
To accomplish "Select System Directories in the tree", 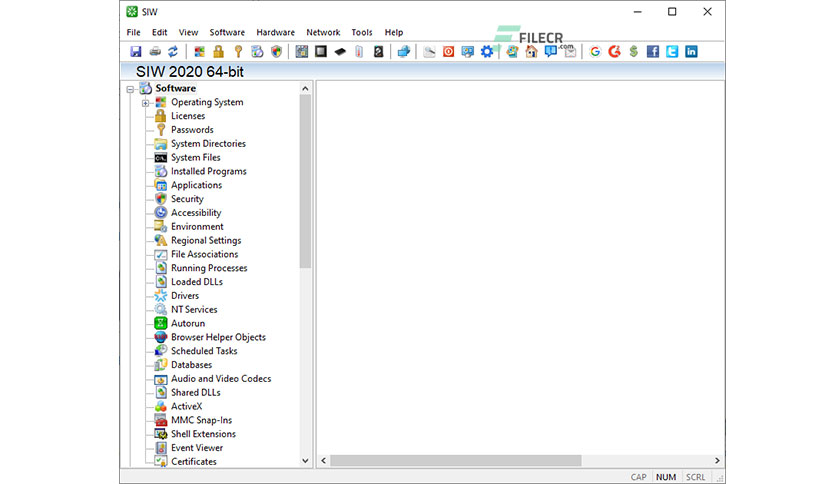I will tap(208, 143).
